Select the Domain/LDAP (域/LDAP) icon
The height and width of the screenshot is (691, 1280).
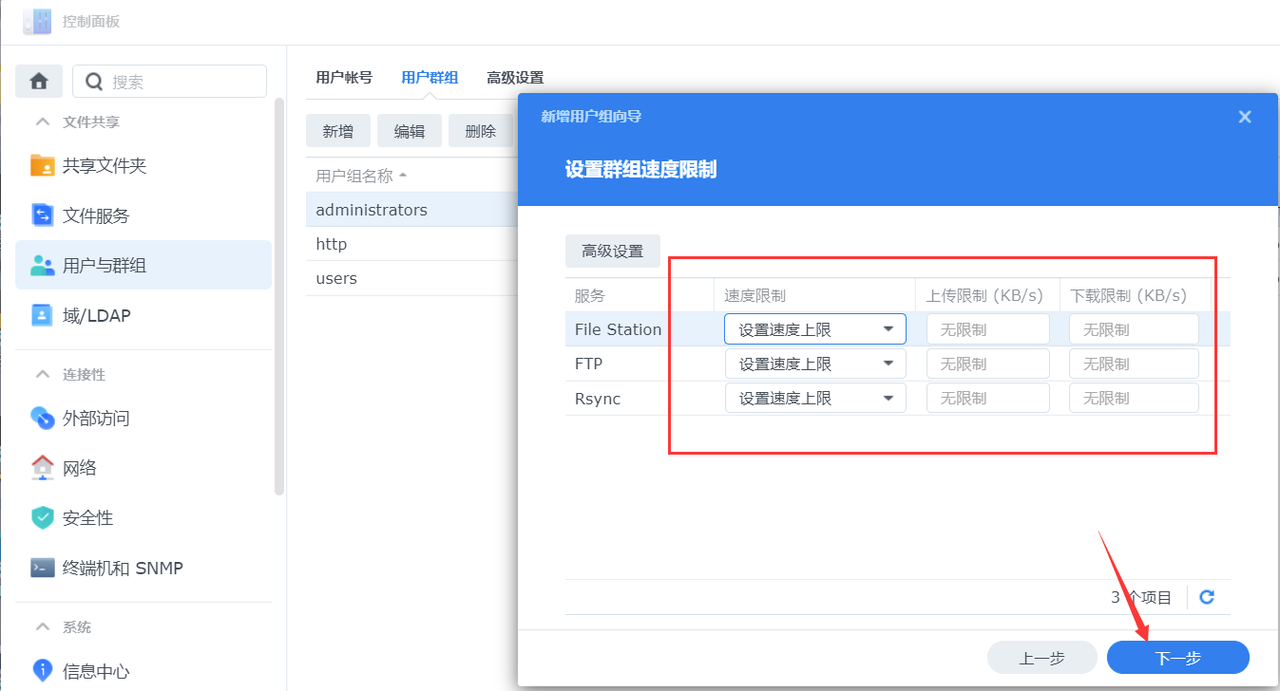pos(43,316)
